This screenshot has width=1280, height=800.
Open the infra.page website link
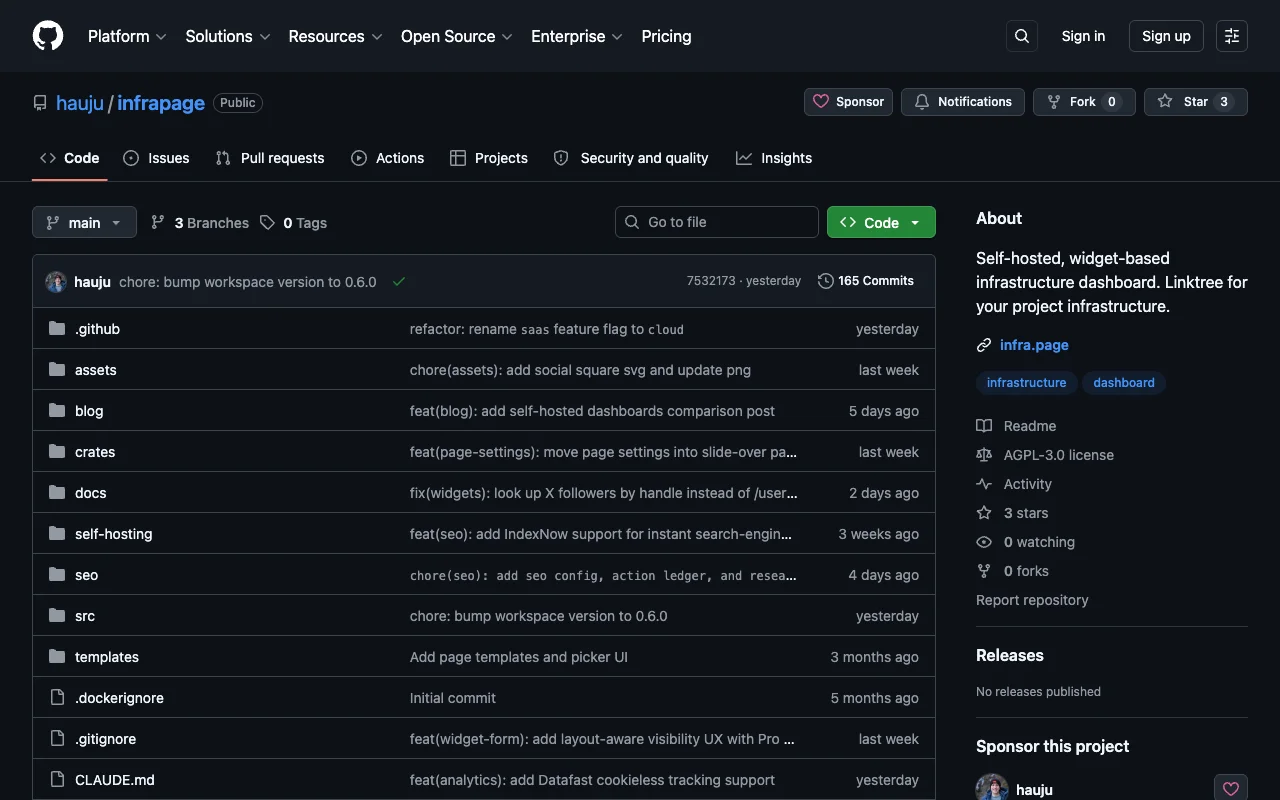coord(1034,345)
